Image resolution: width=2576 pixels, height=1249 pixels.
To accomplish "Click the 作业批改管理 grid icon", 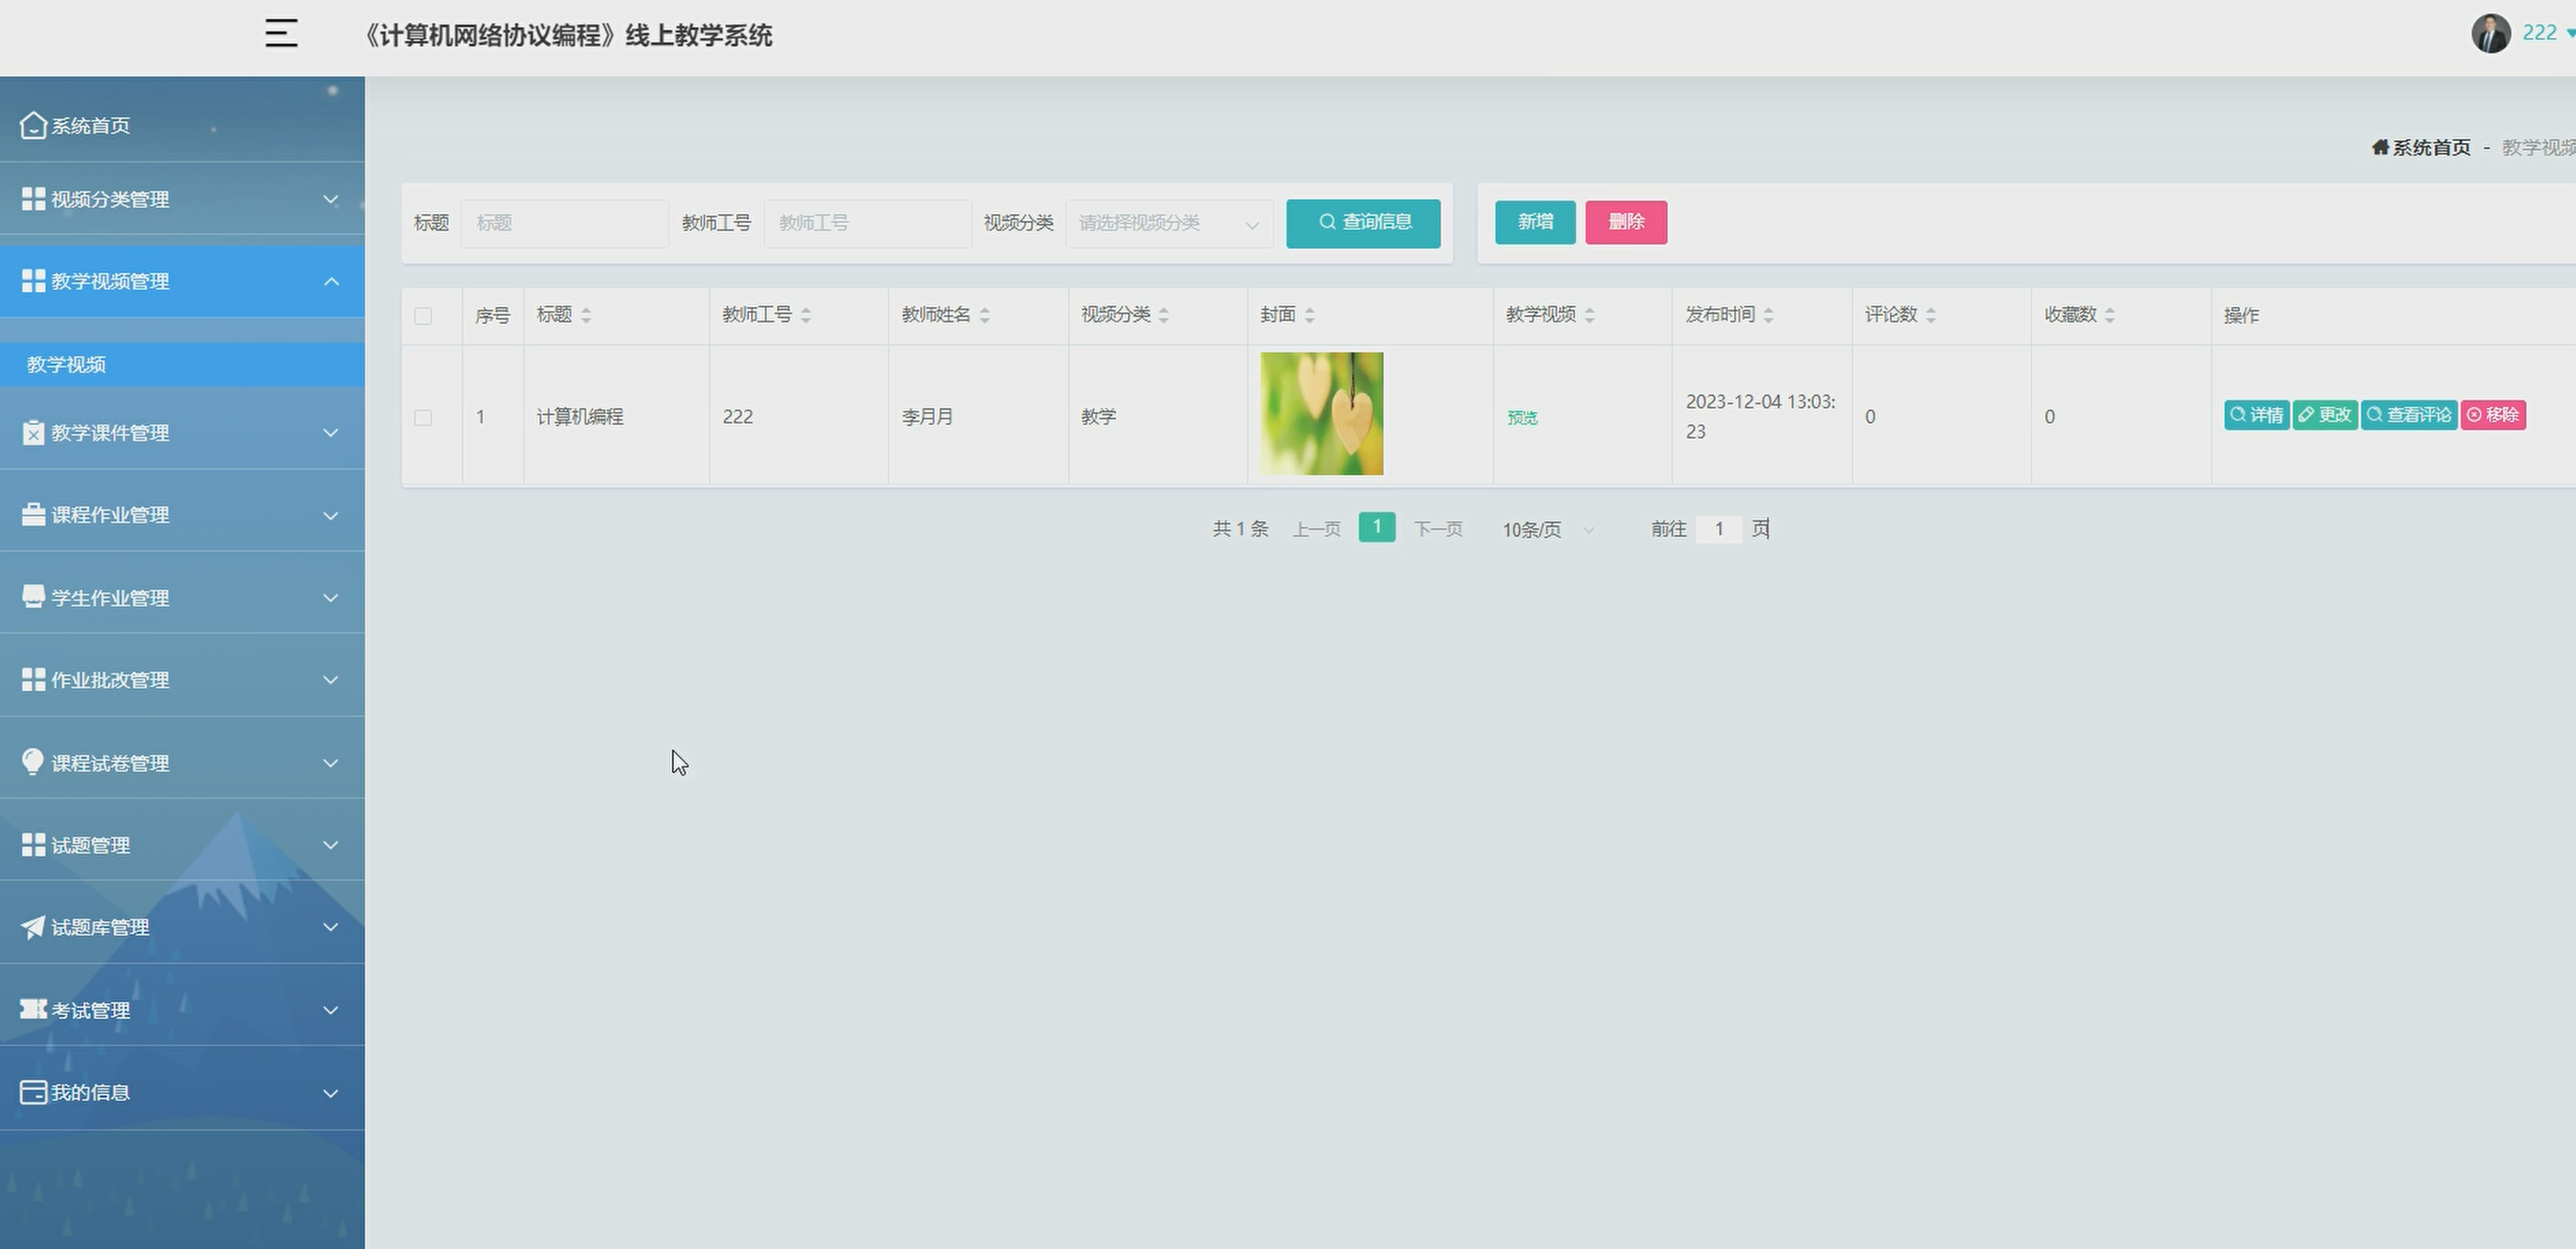I will click(33, 679).
